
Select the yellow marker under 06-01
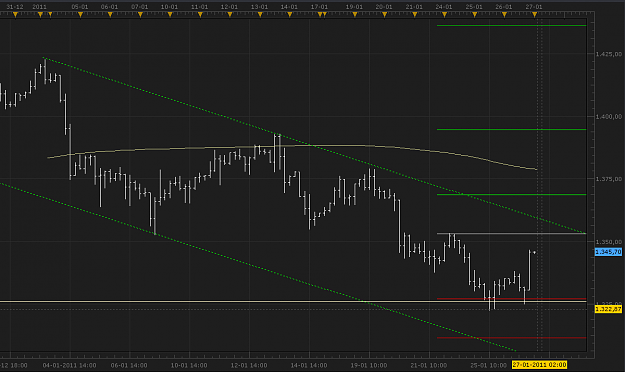coord(110,15)
